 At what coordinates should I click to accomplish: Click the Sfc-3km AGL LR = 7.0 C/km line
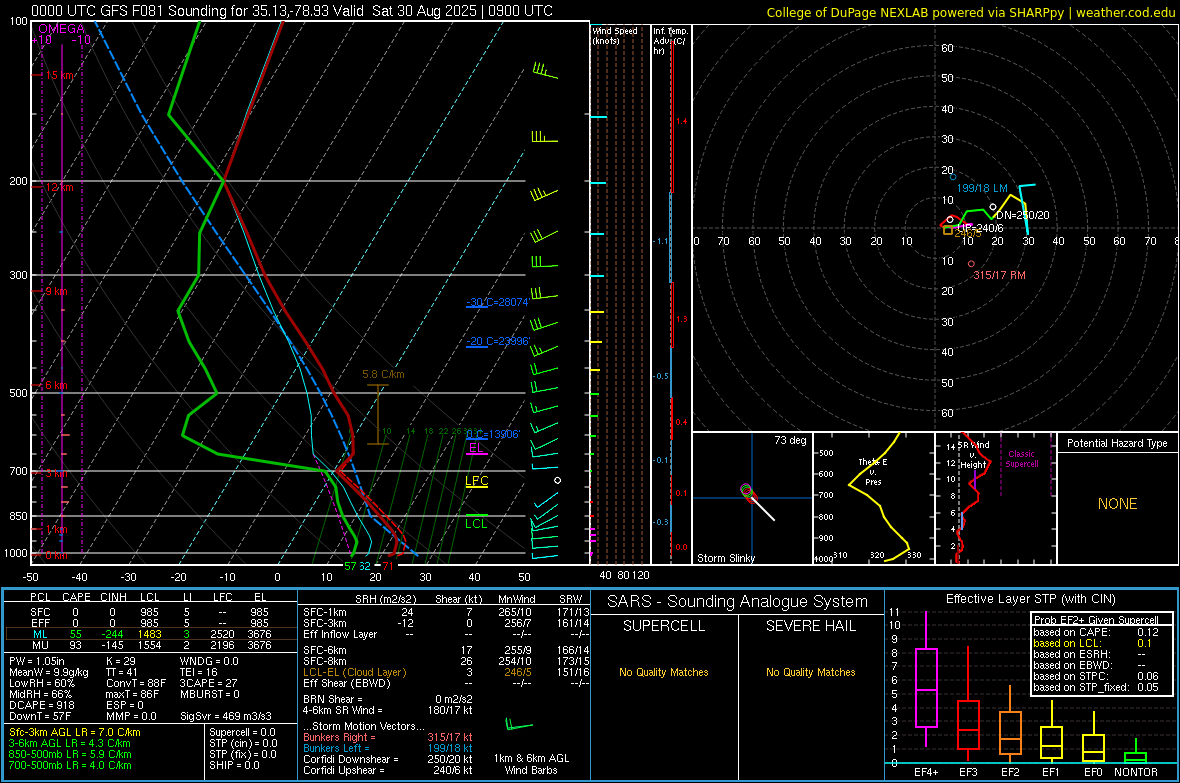click(75, 732)
